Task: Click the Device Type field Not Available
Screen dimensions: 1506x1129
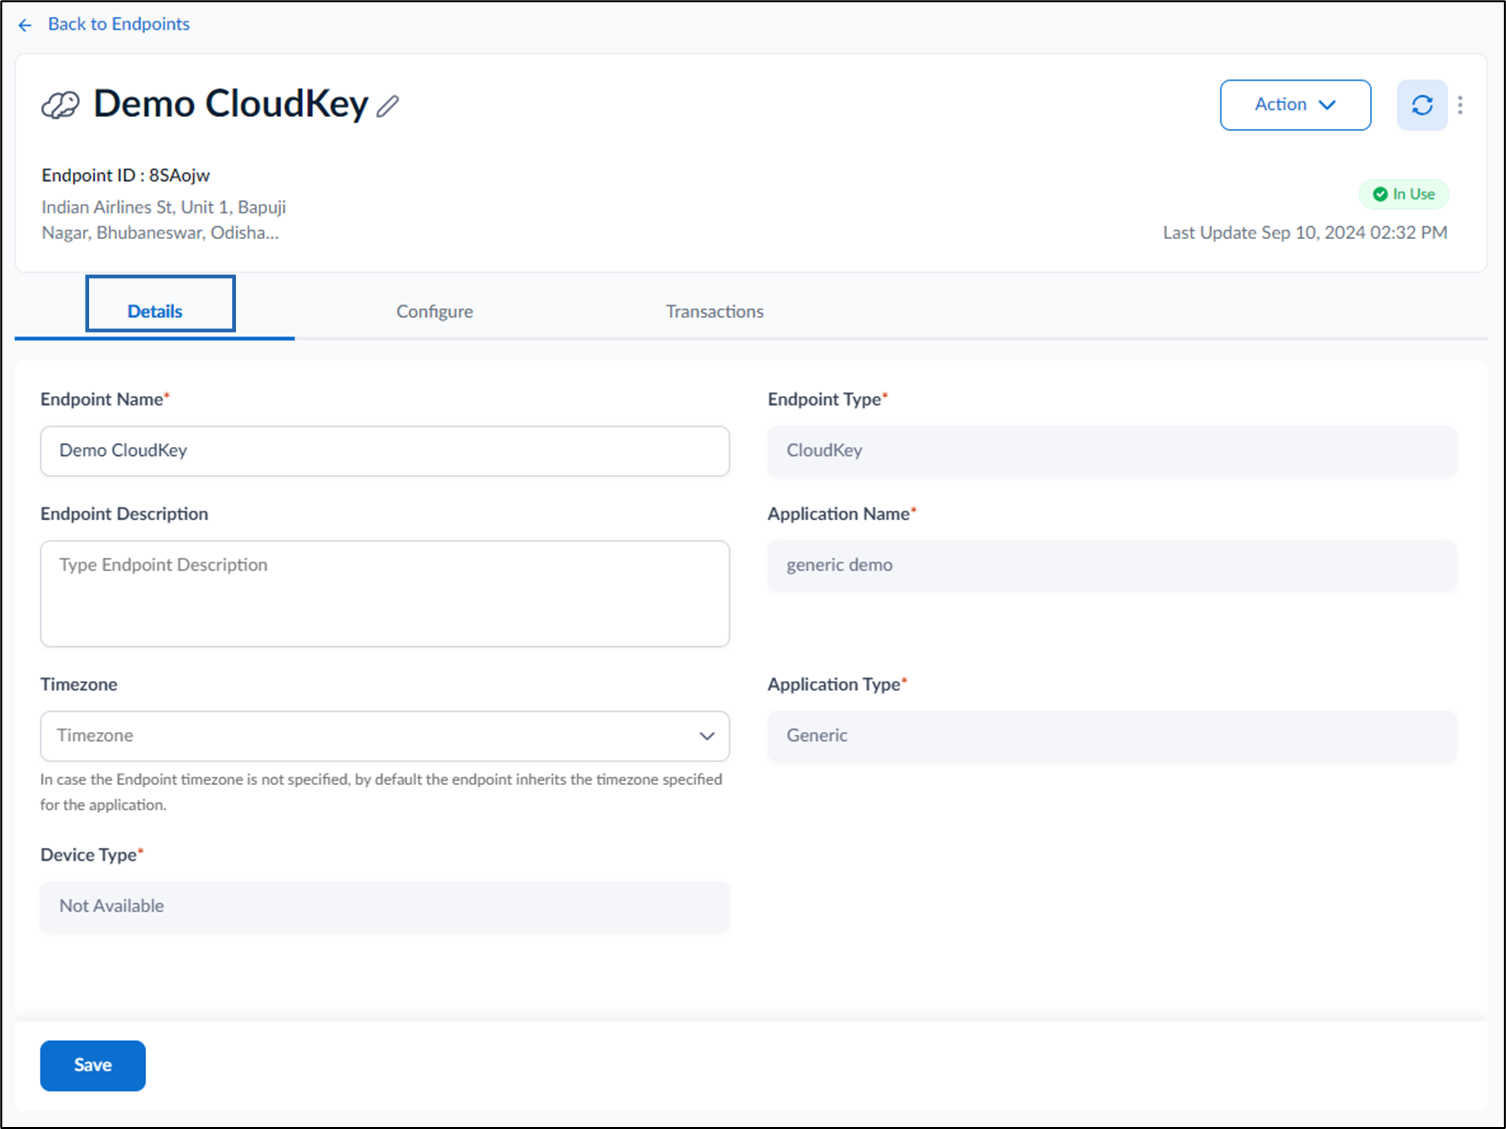Action: pyautogui.click(x=385, y=906)
